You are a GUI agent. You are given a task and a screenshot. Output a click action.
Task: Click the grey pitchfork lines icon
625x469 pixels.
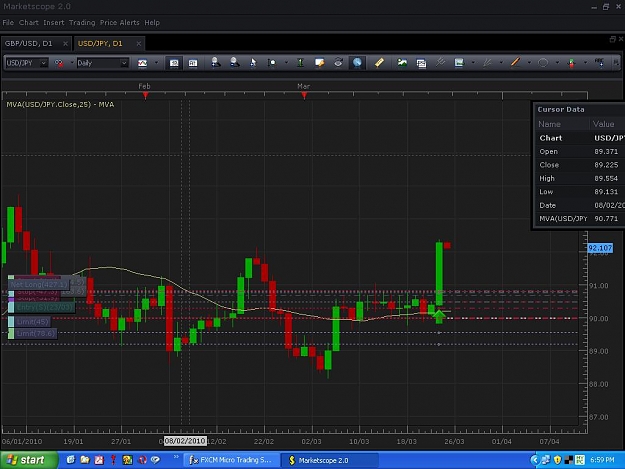tap(440, 63)
